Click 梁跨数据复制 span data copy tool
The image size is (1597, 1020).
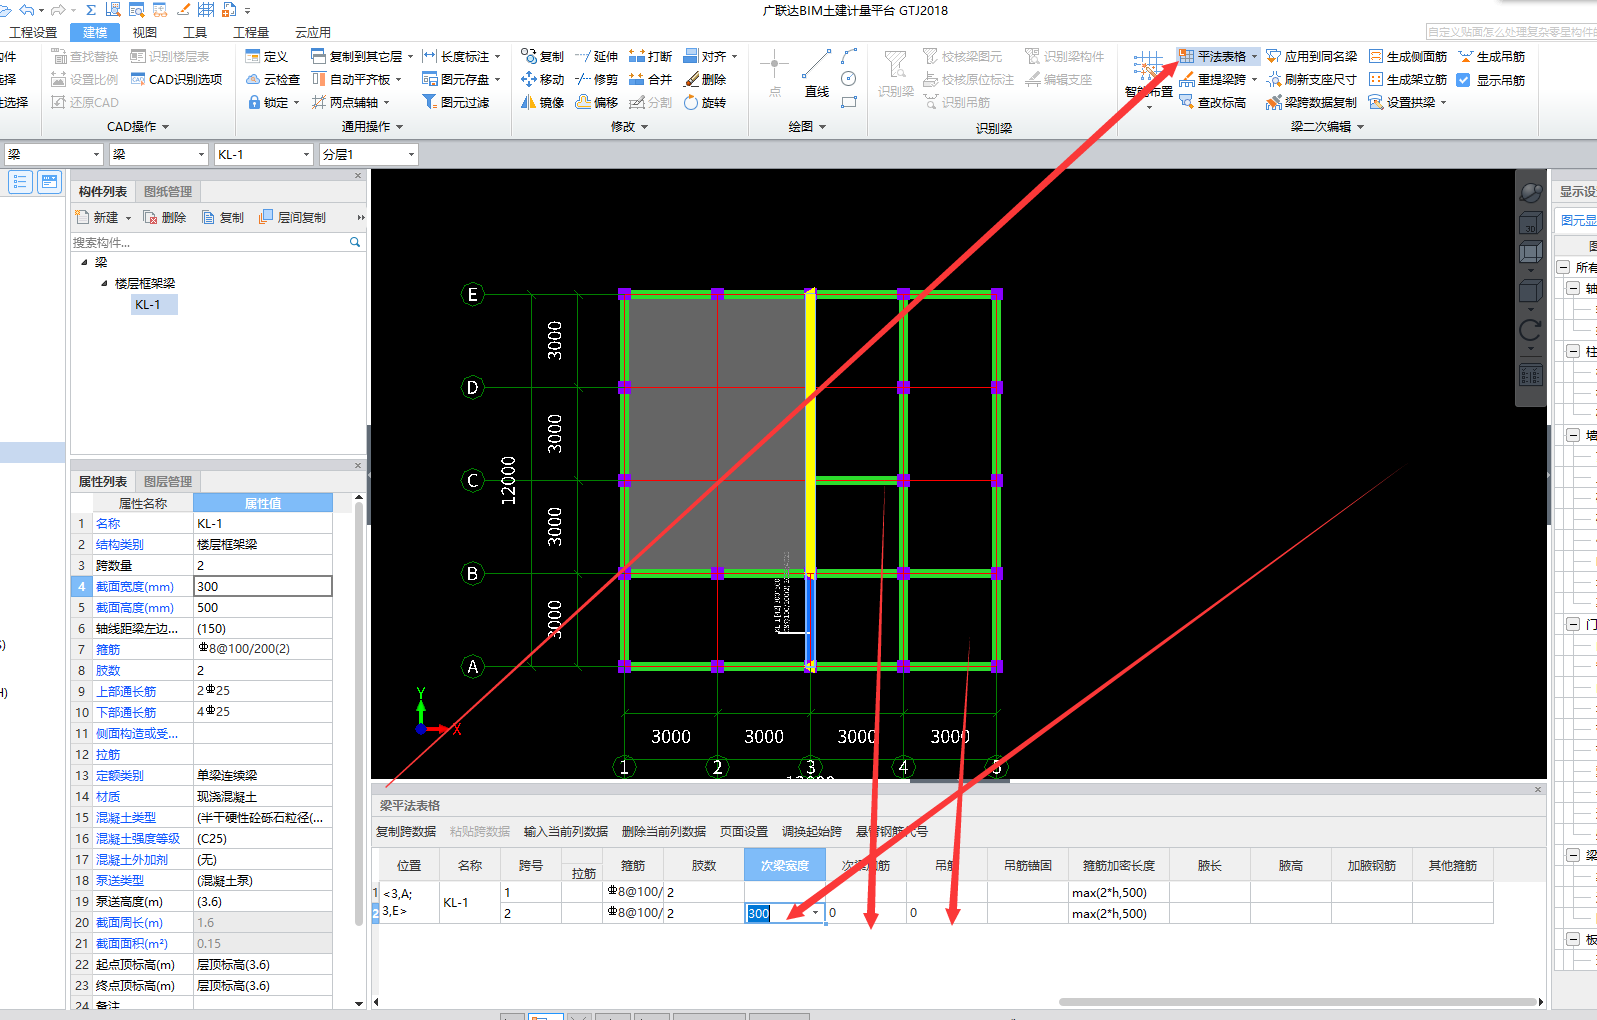pyautogui.click(x=1311, y=102)
